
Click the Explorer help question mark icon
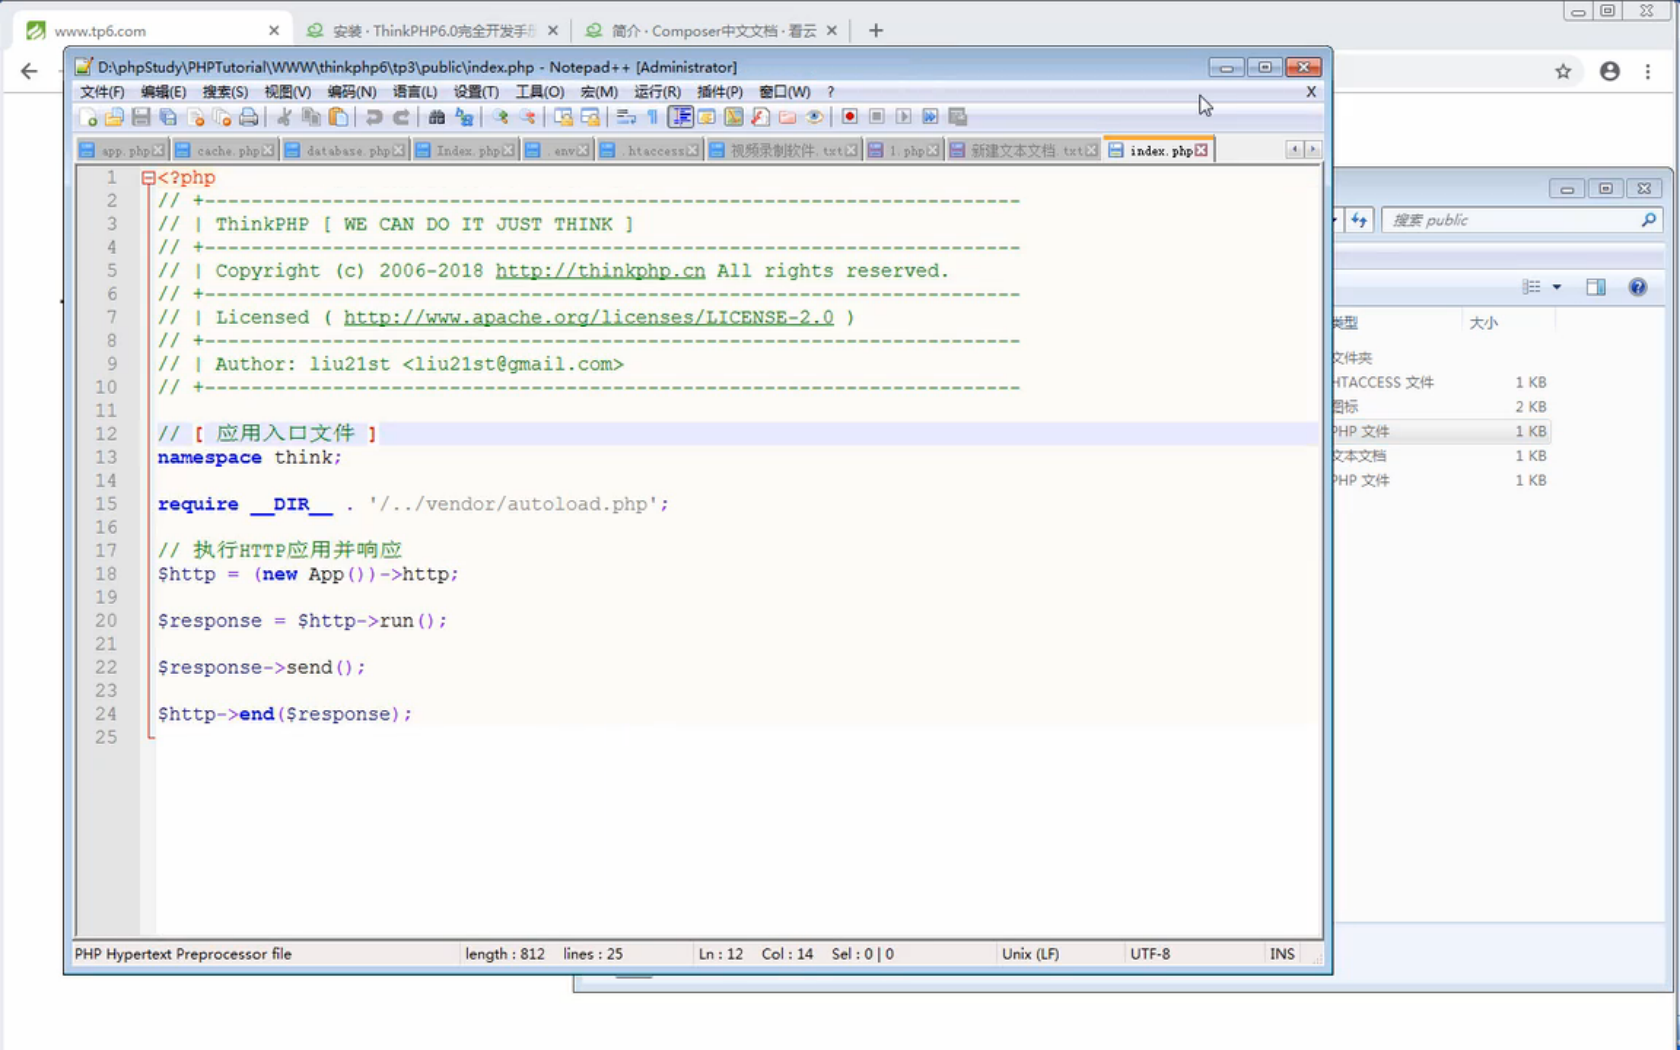point(1637,288)
